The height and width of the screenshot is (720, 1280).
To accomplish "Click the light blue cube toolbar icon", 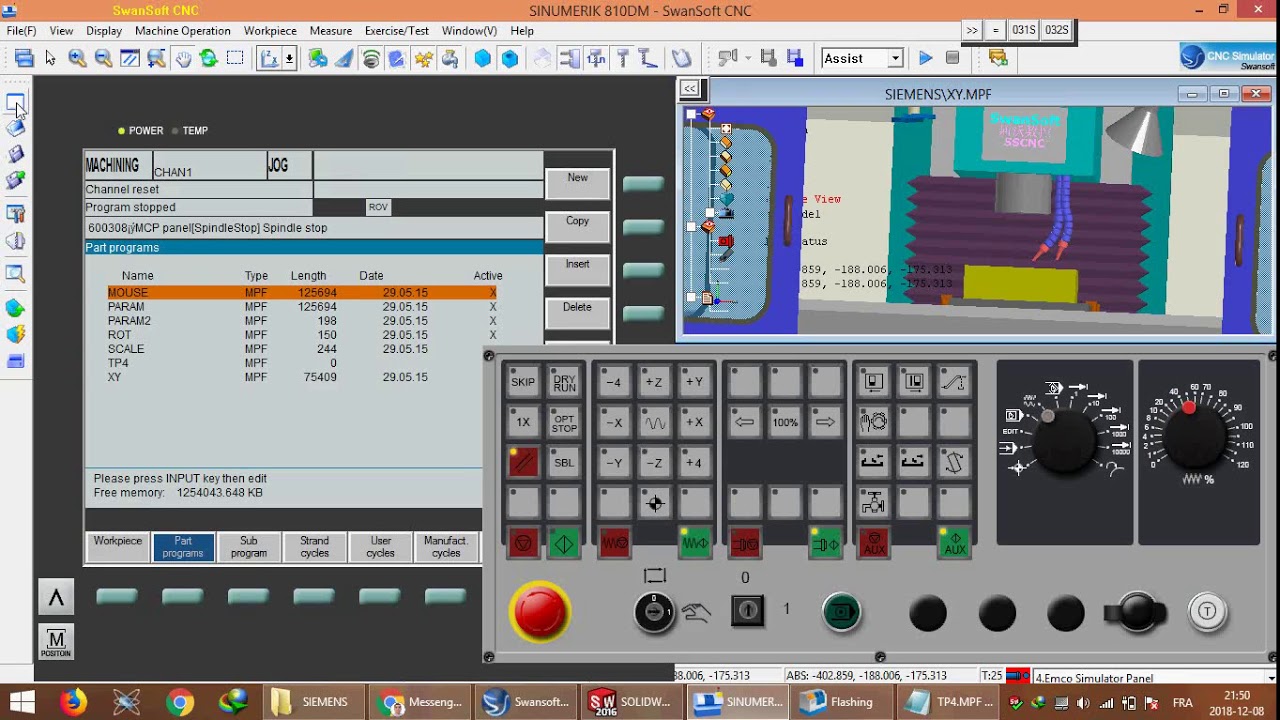I will tap(483, 58).
